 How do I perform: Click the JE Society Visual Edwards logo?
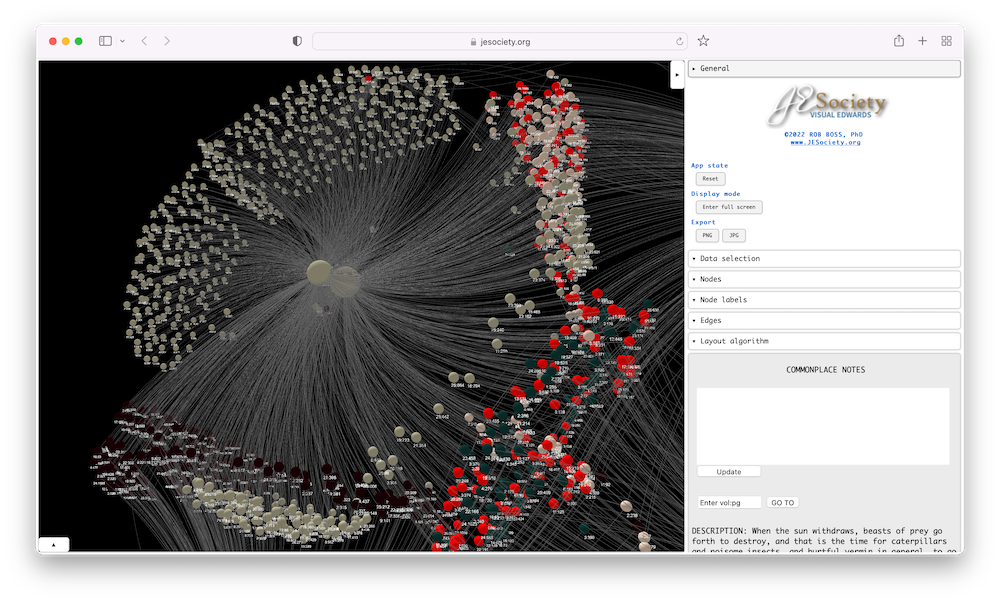tap(827, 105)
